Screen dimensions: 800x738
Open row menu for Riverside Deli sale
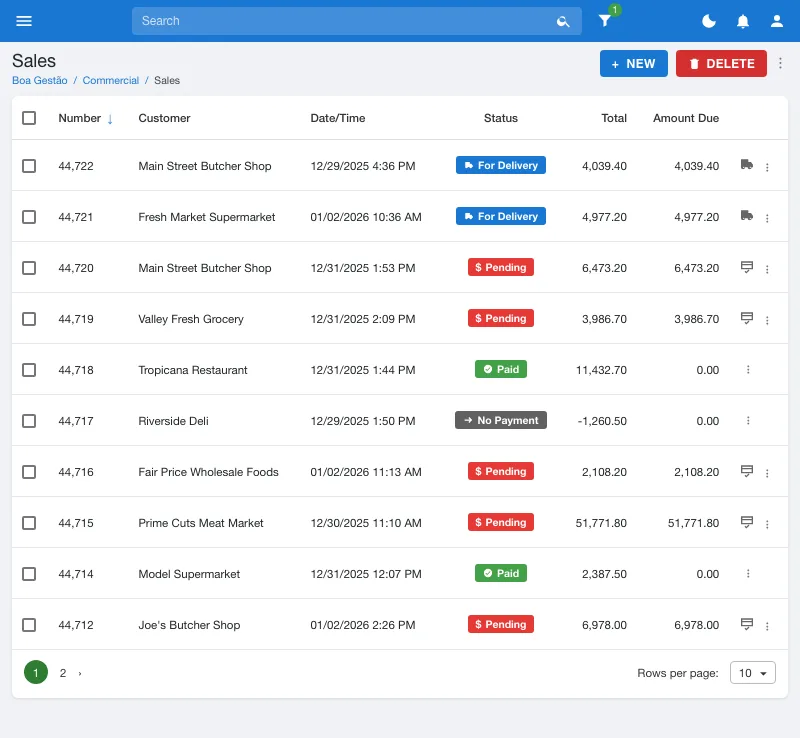748,421
